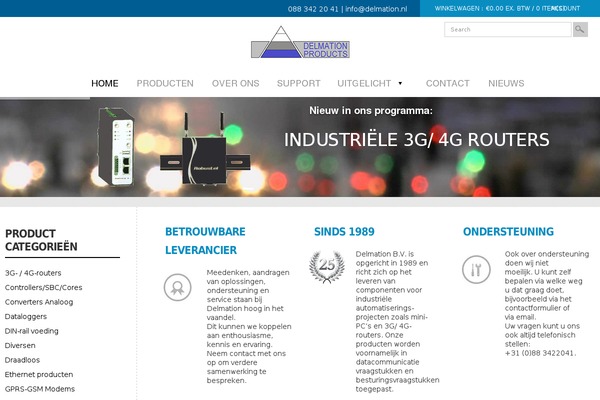
Task: Open the Producten menu item
Action: [x=165, y=83]
